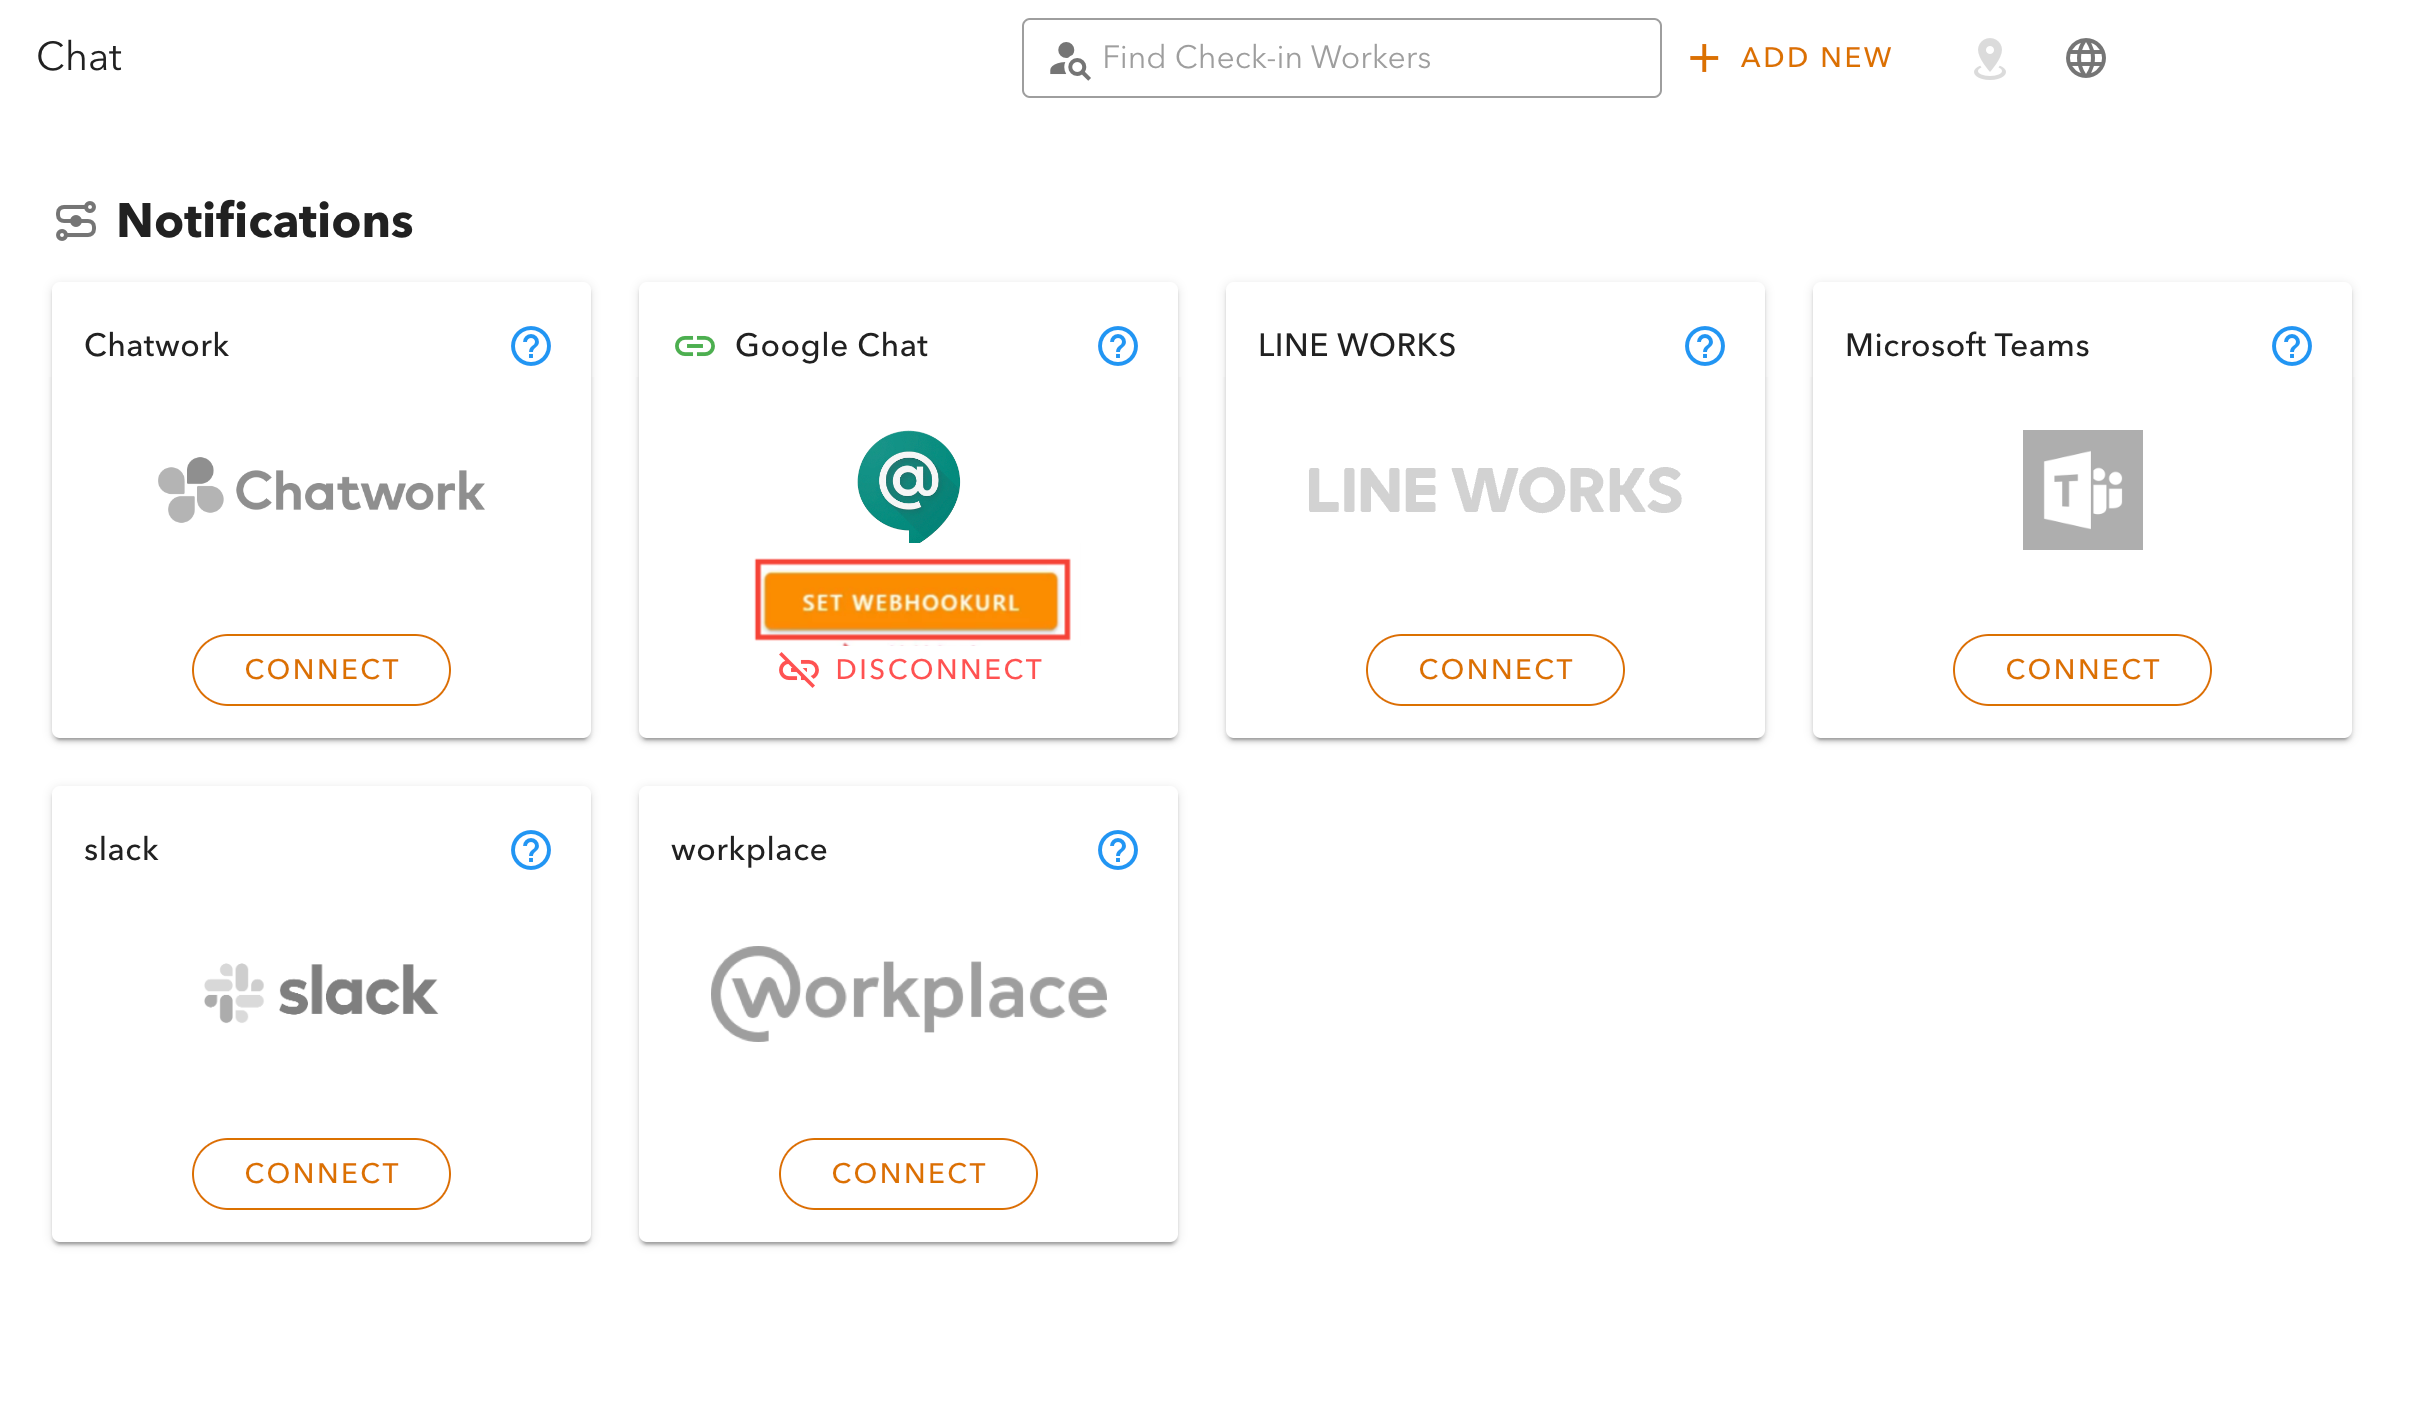Open help for workplace integration

click(x=1118, y=850)
